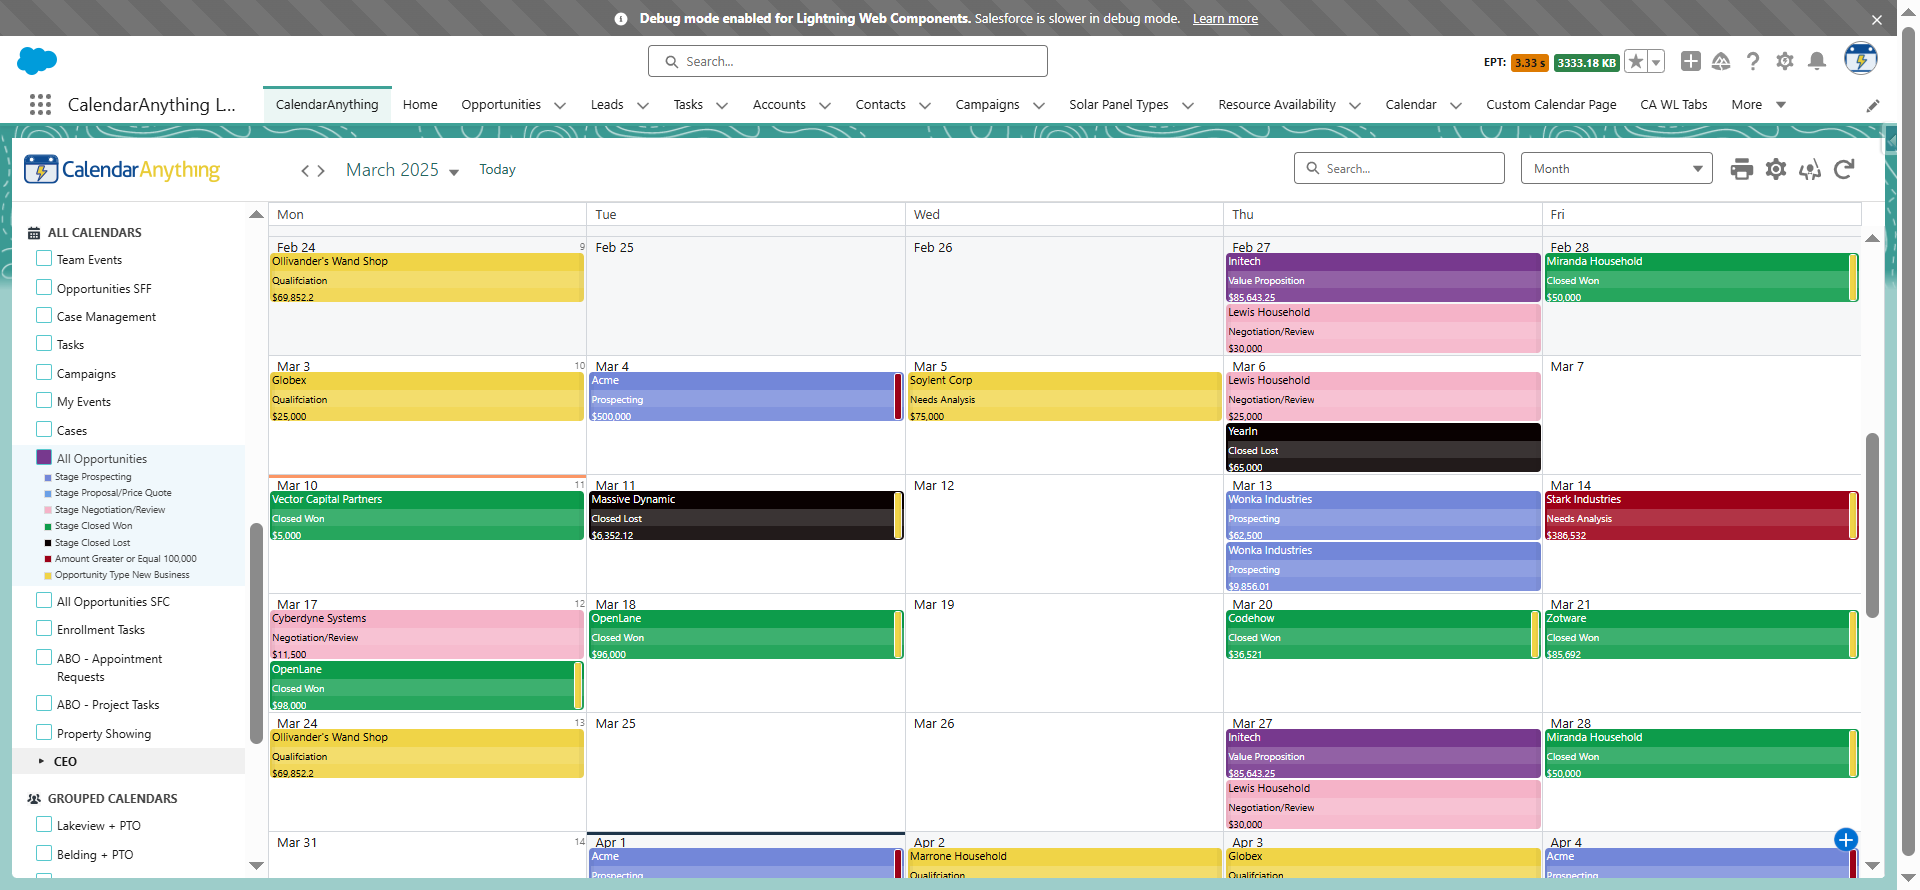
Task: Open the Vector Capital Partners event
Action: click(x=427, y=516)
